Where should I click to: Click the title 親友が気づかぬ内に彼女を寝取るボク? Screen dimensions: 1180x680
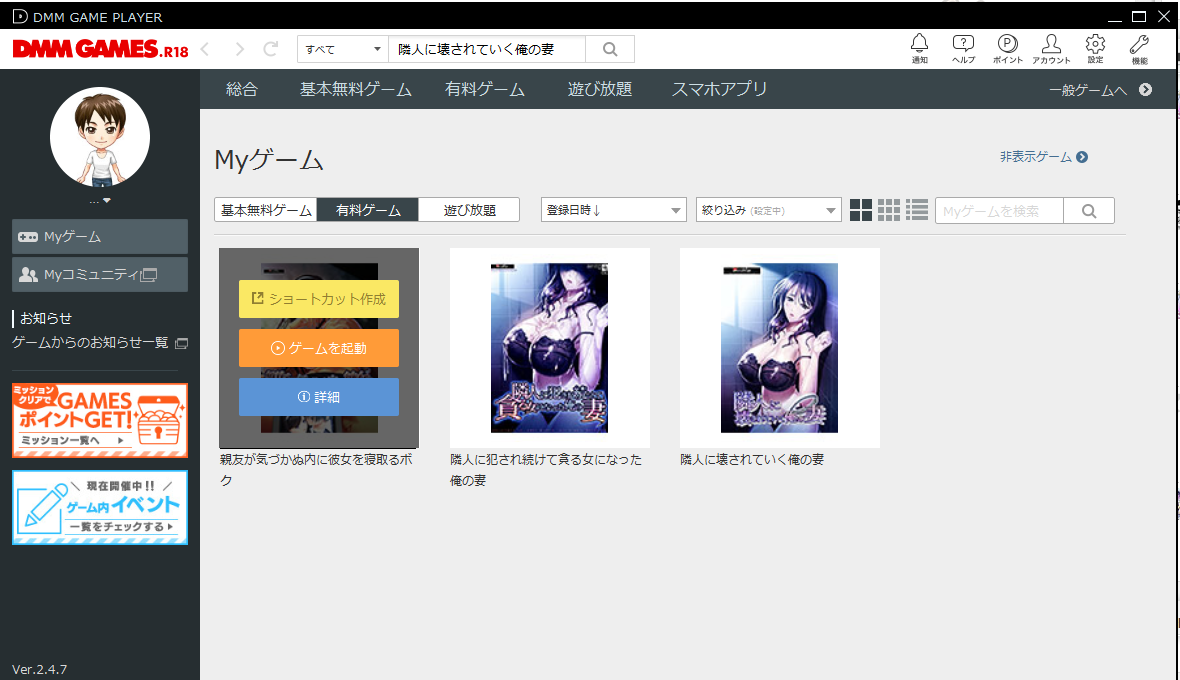317,469
